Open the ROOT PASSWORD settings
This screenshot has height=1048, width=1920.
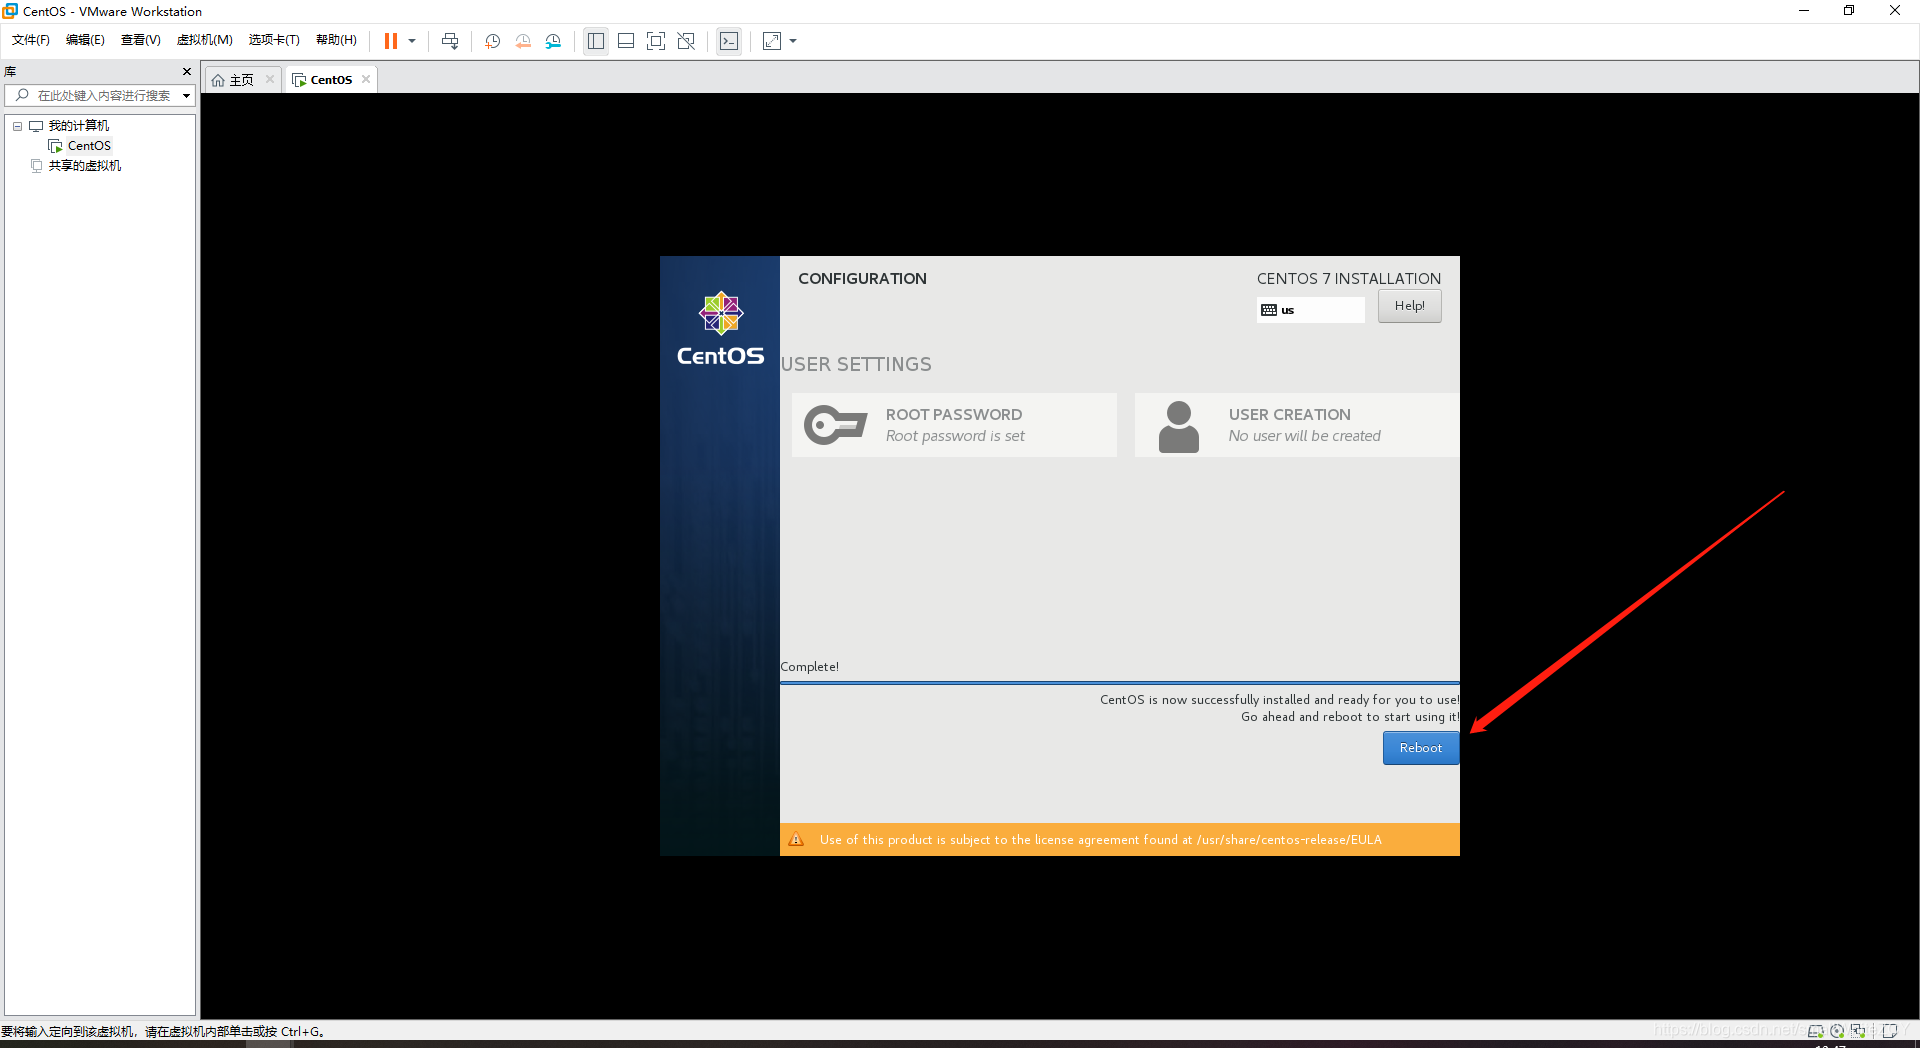(954, 425)
